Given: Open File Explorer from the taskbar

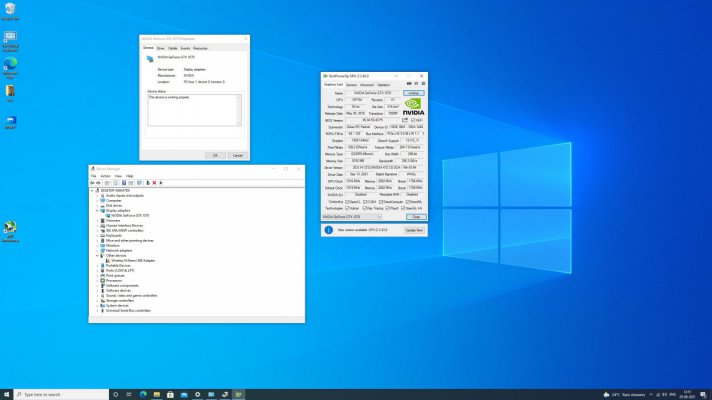Looking at the screenshot, I should click(157, 395).
